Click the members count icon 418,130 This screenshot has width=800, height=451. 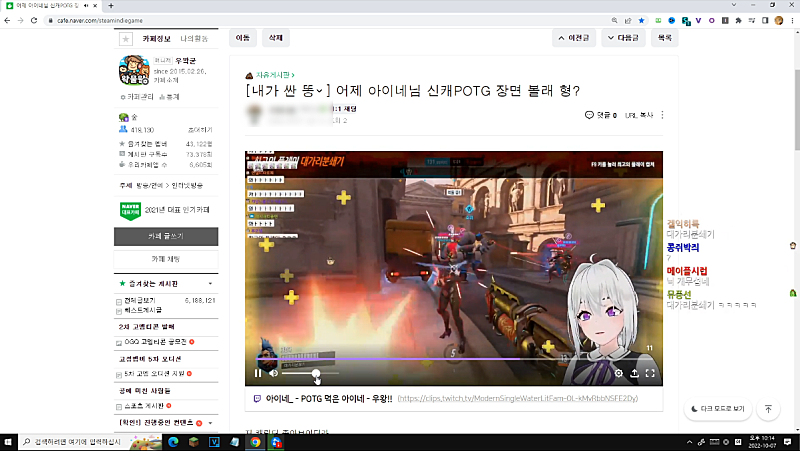tap(123, 130)
